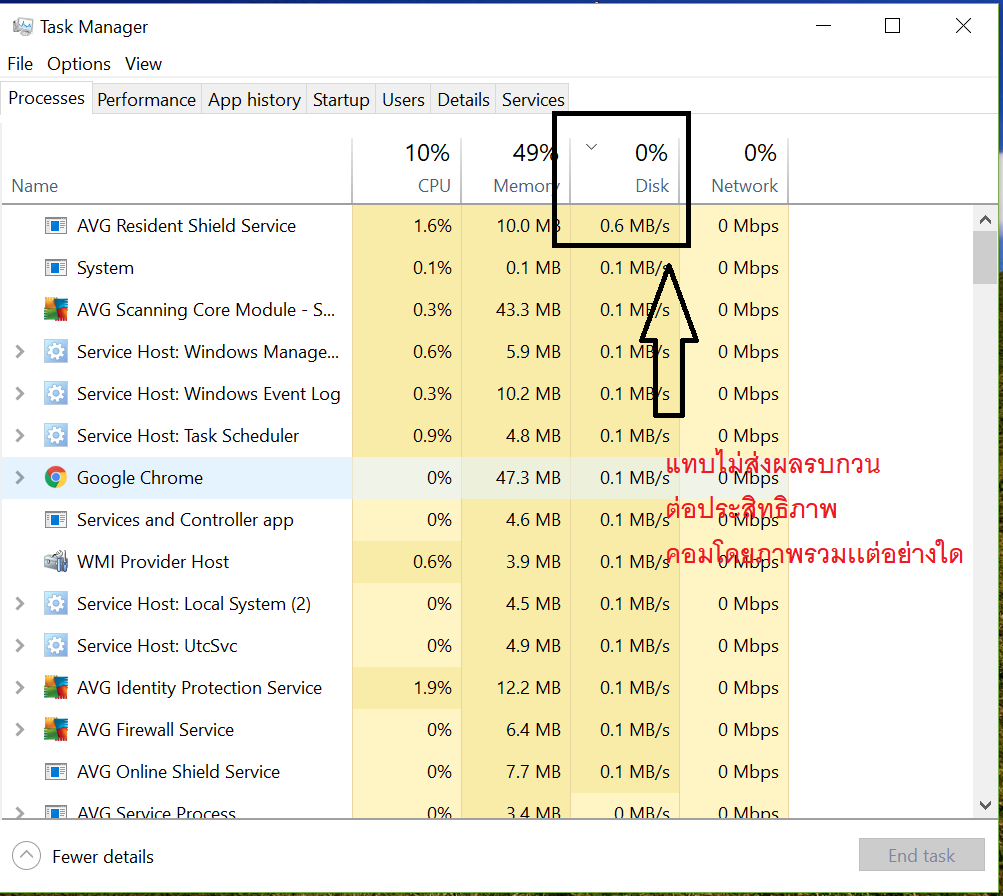Open the Startup tab
This screenshot has width=1003, height=896.
click(x=341, y=100)
